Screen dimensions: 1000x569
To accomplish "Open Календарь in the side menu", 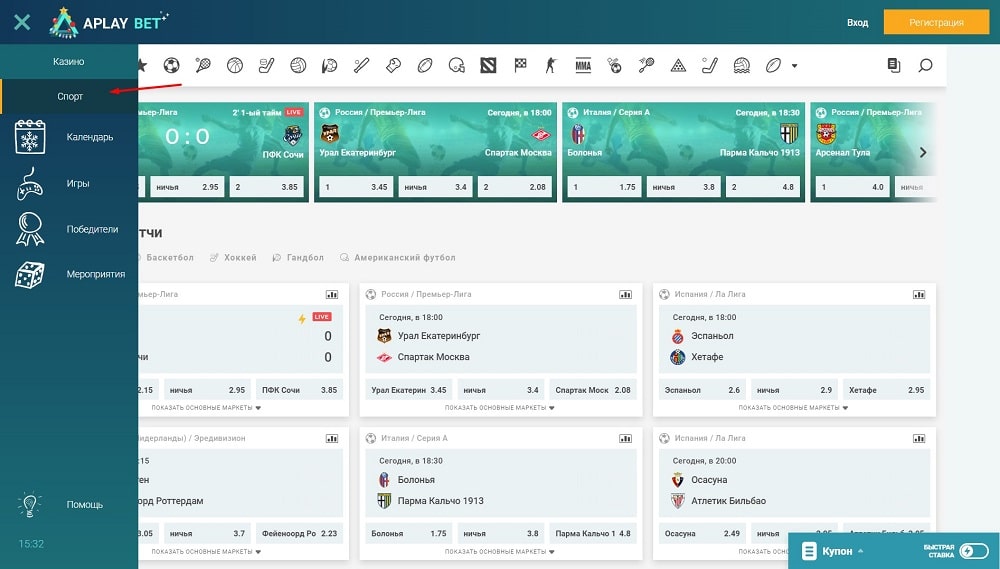I will click(69, 137).
